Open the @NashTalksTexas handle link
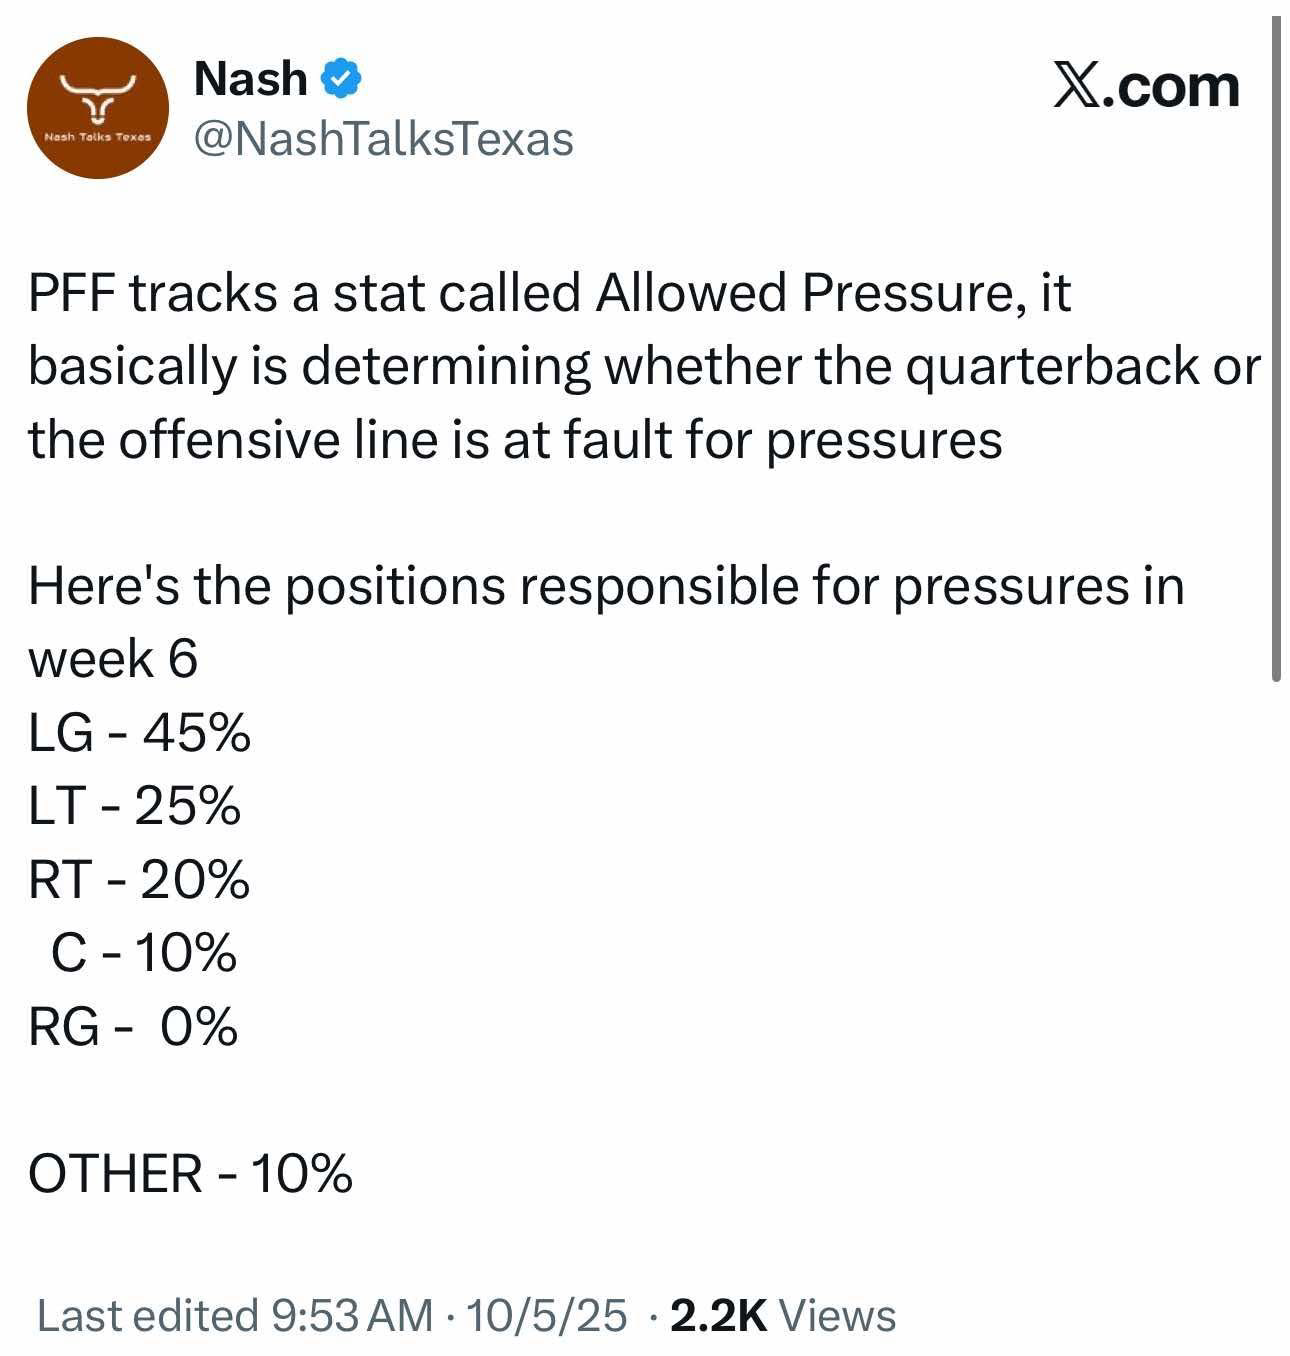1290x1356 pixels. [383, 139]
